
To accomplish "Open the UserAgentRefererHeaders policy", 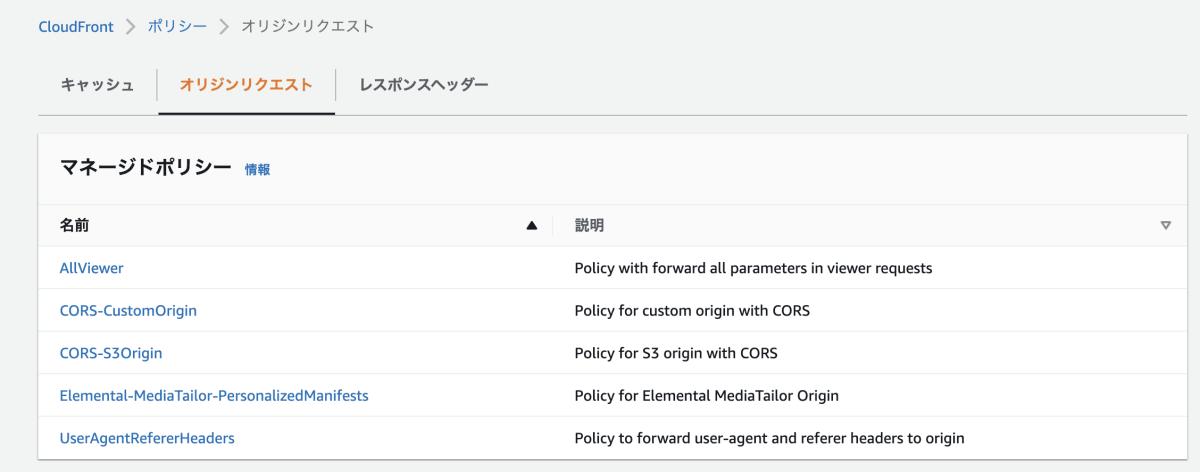I will [147, 438].
